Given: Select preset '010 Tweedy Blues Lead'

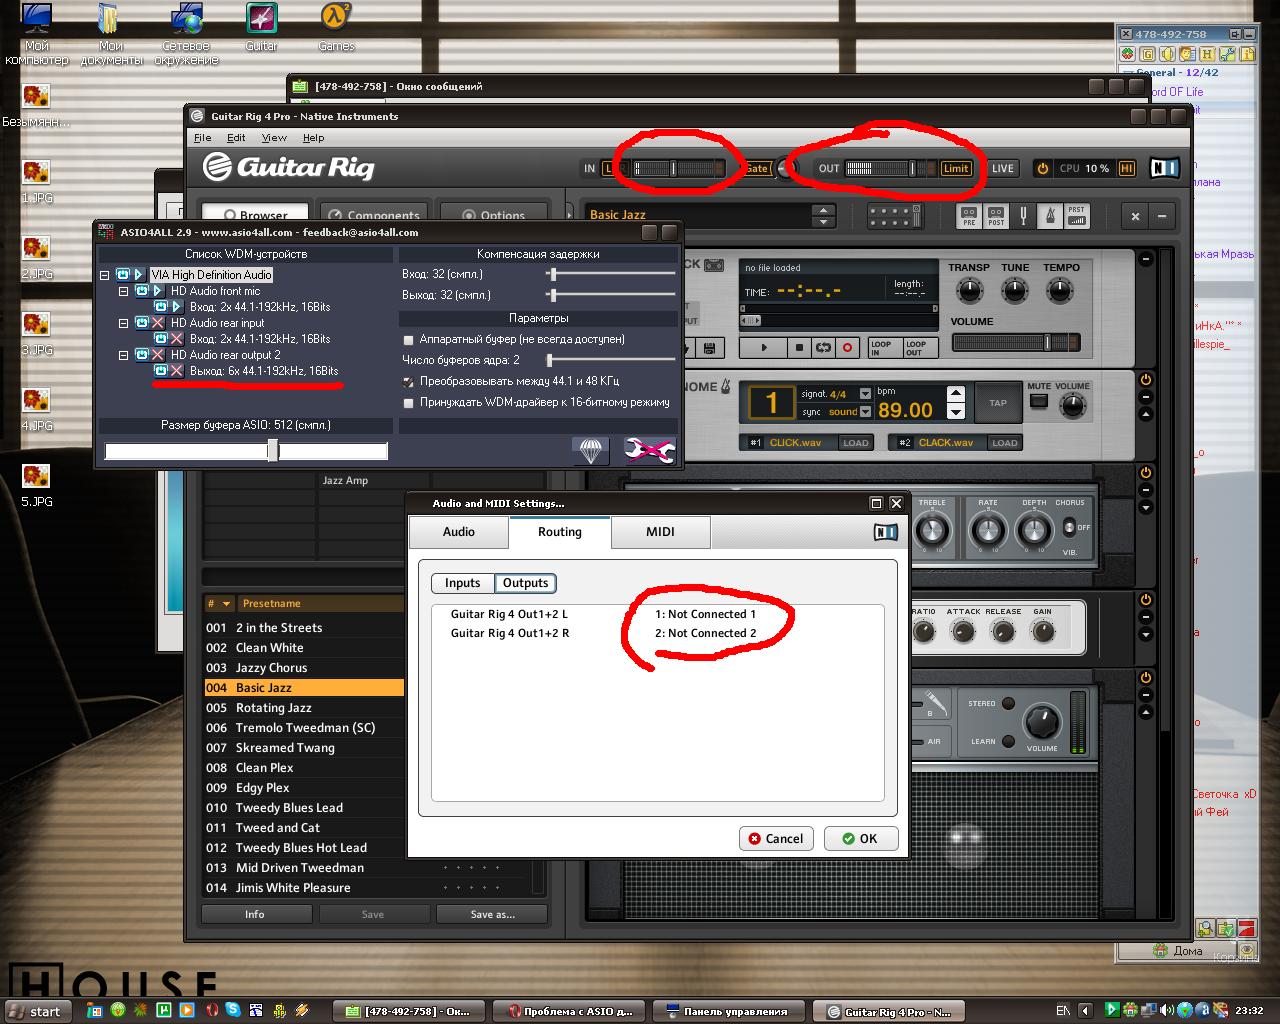Looking at the screenshot, I should [304, 808].
